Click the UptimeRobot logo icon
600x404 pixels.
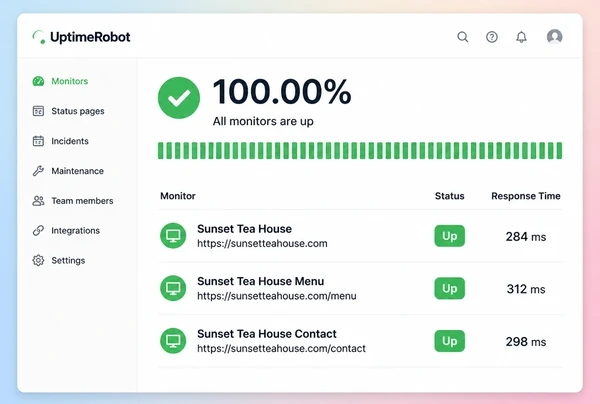click(x=39, y=37)
